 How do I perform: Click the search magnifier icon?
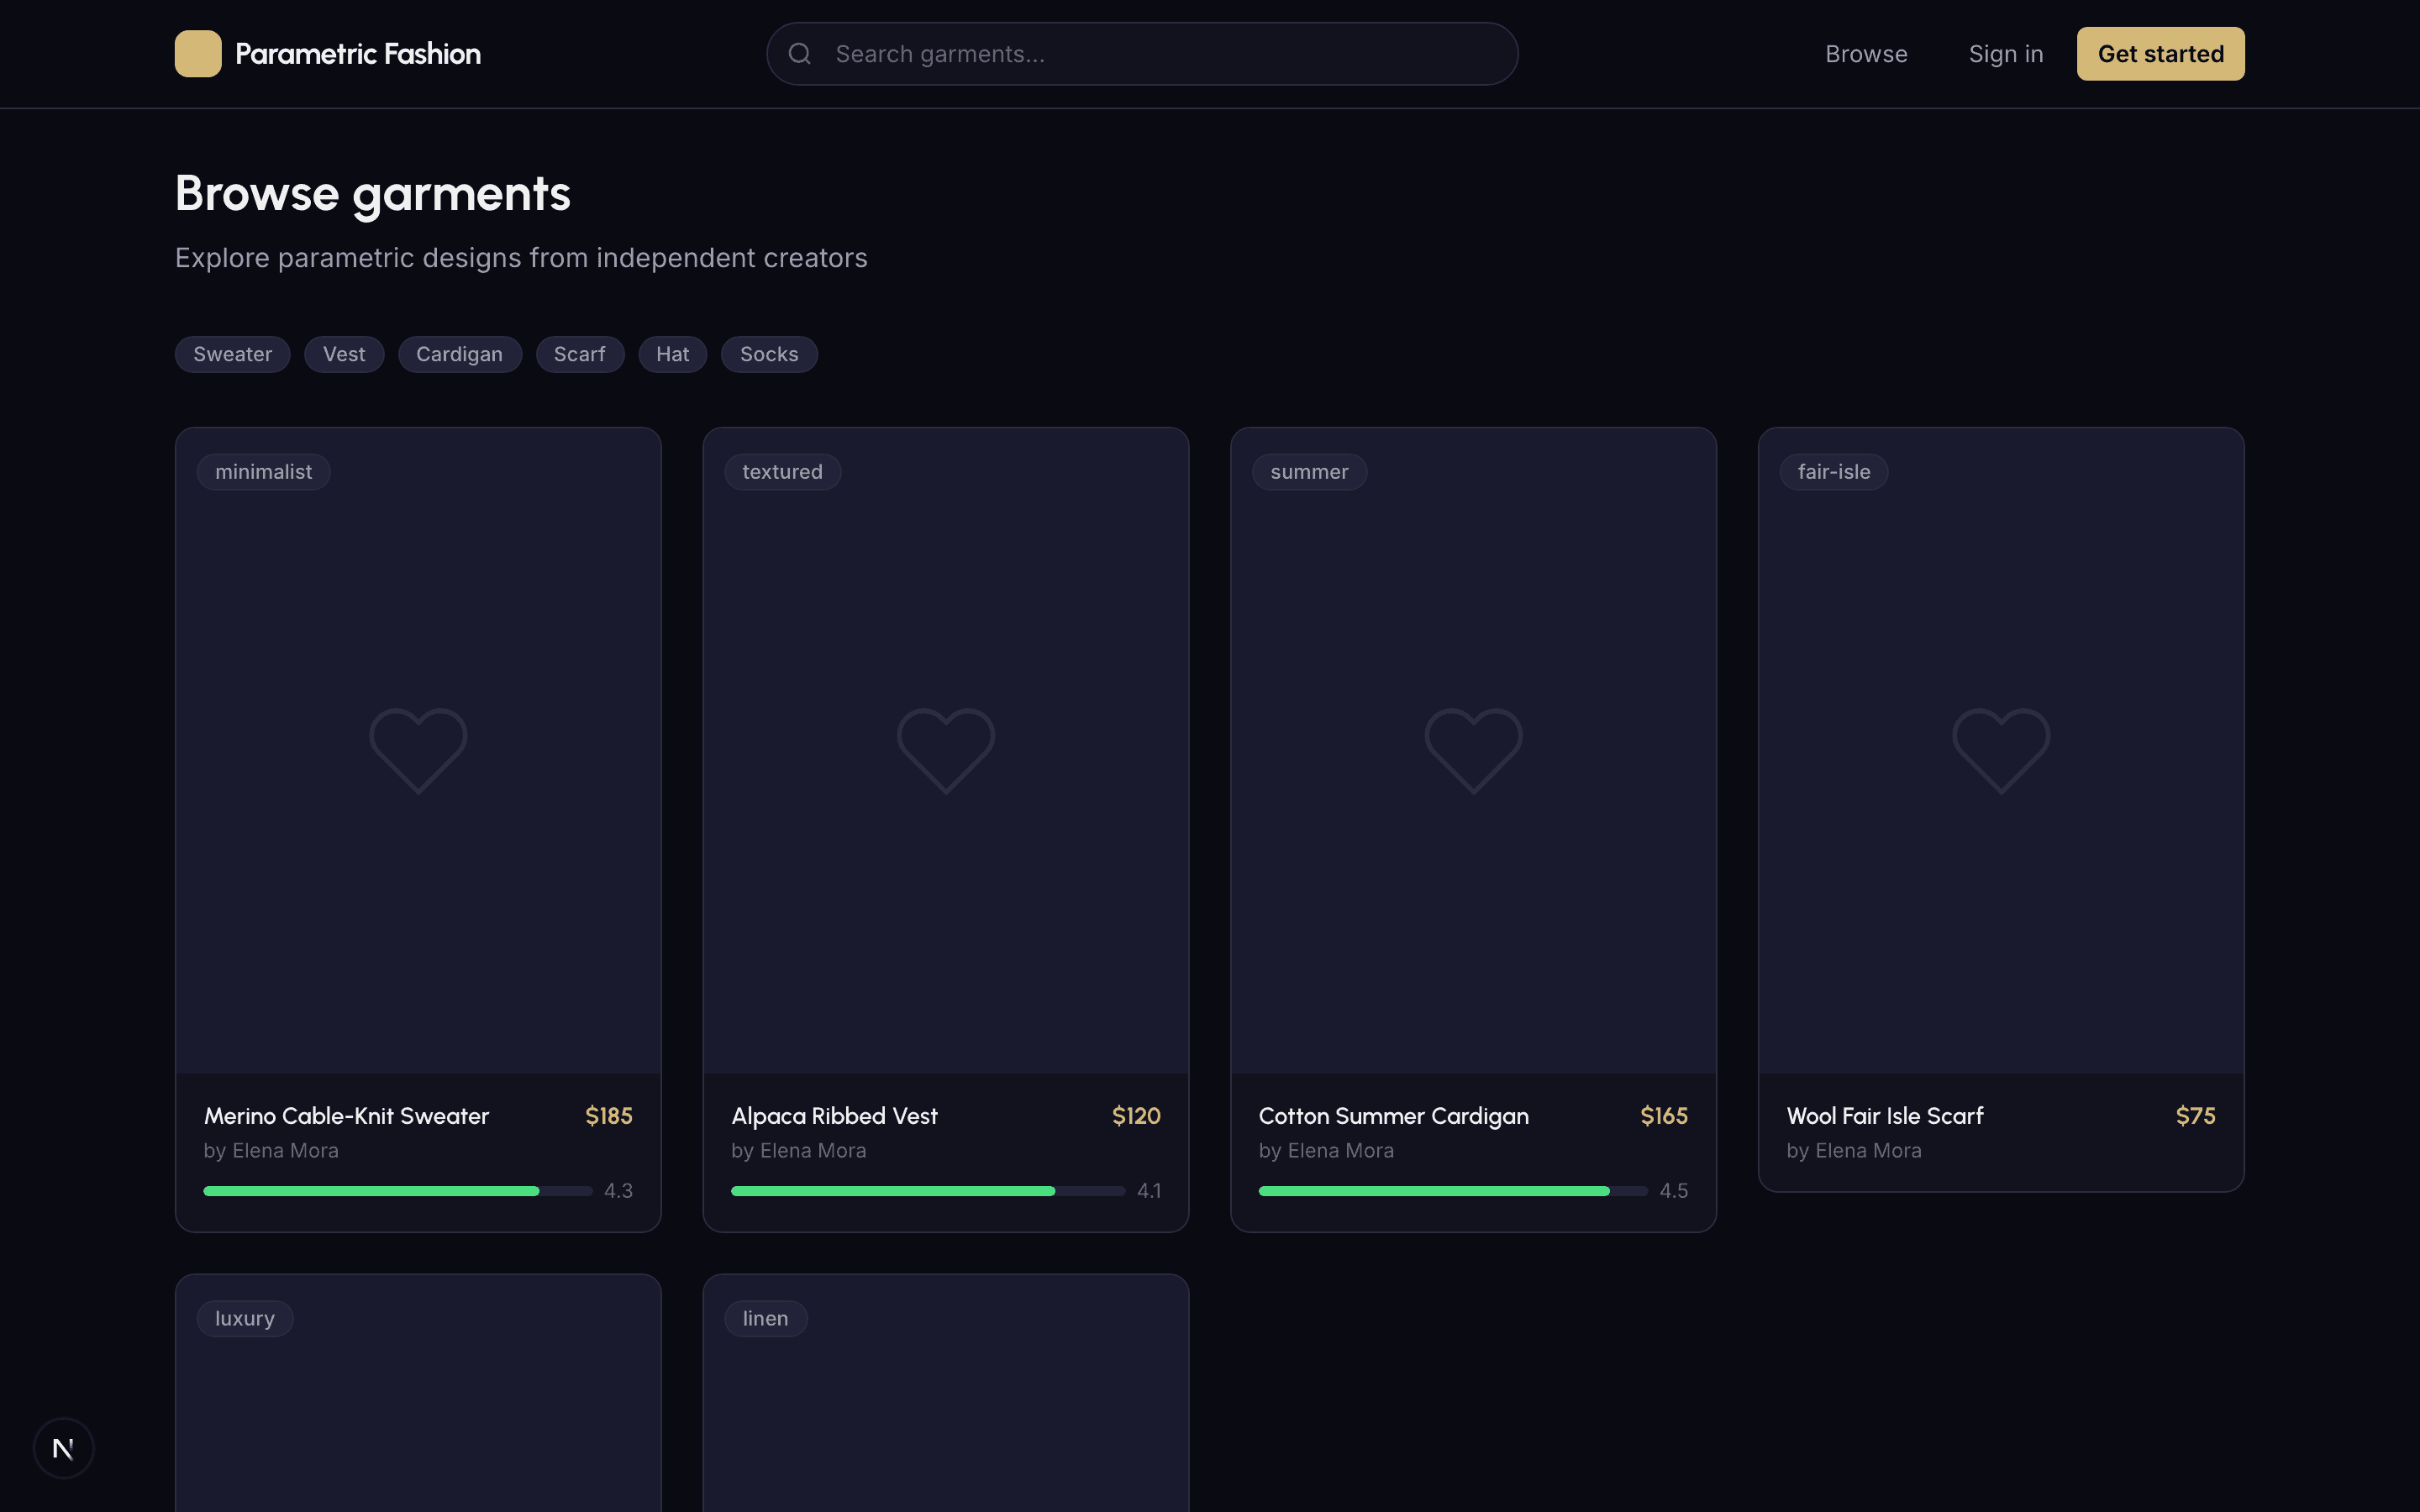pyautogui.click(x=799, y=53)
